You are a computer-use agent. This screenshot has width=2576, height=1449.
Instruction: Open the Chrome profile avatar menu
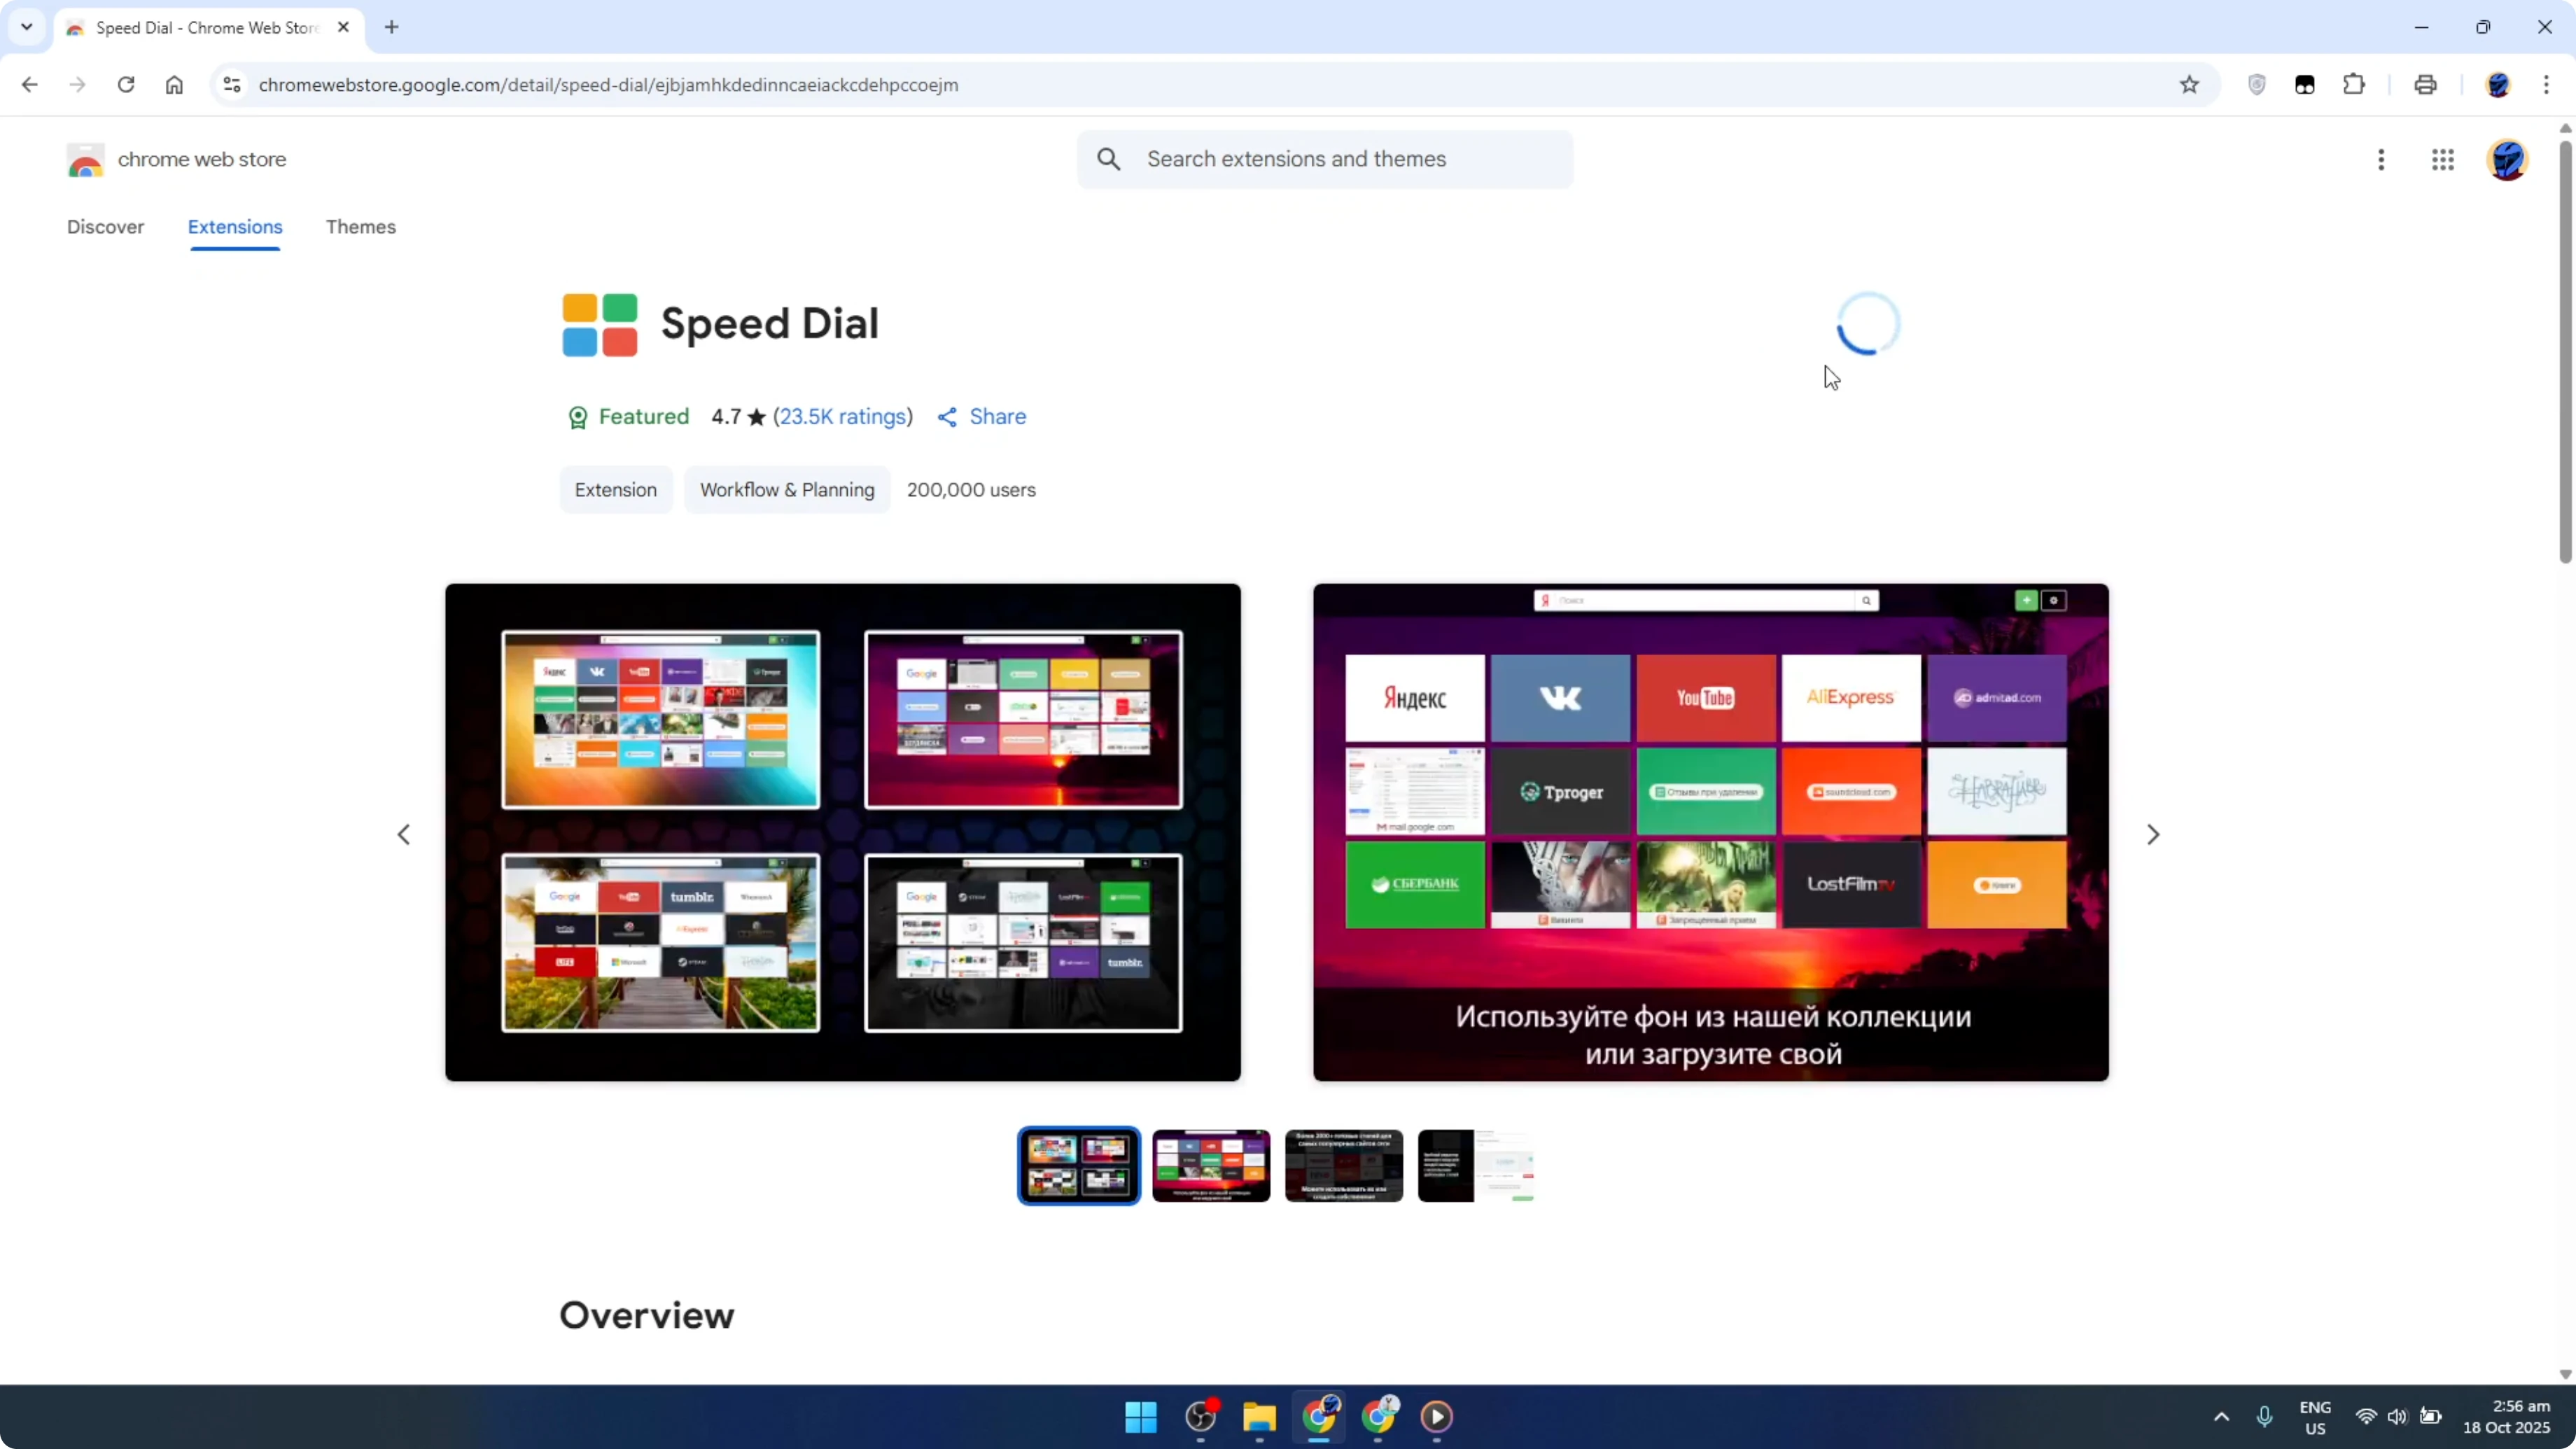click(x=2499, y=85)
